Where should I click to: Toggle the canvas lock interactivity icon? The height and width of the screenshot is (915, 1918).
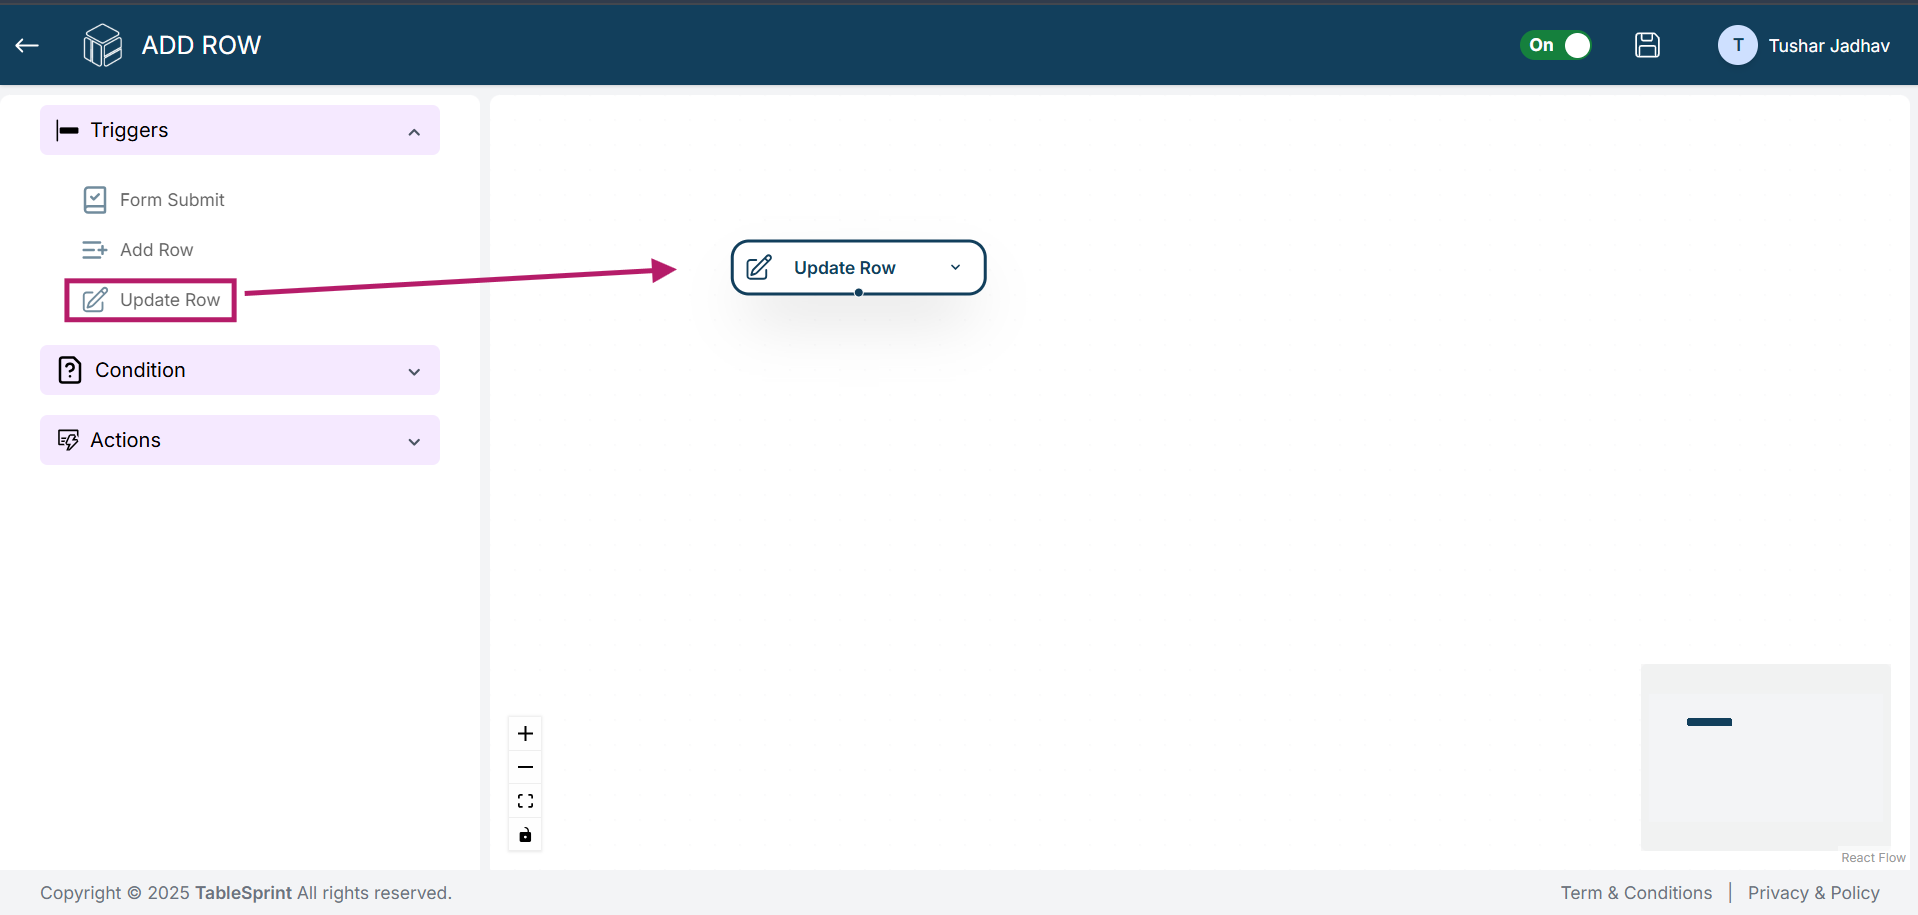coord(525,835)
